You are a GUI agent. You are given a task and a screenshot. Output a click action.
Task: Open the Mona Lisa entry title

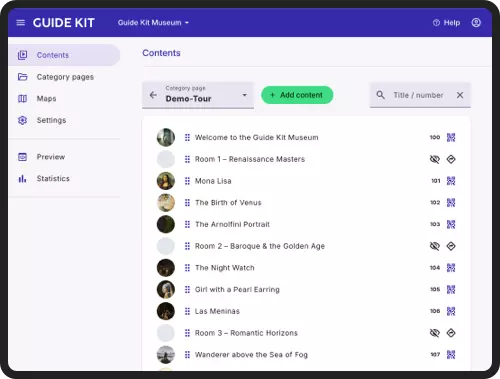click(x=213, y=181)
